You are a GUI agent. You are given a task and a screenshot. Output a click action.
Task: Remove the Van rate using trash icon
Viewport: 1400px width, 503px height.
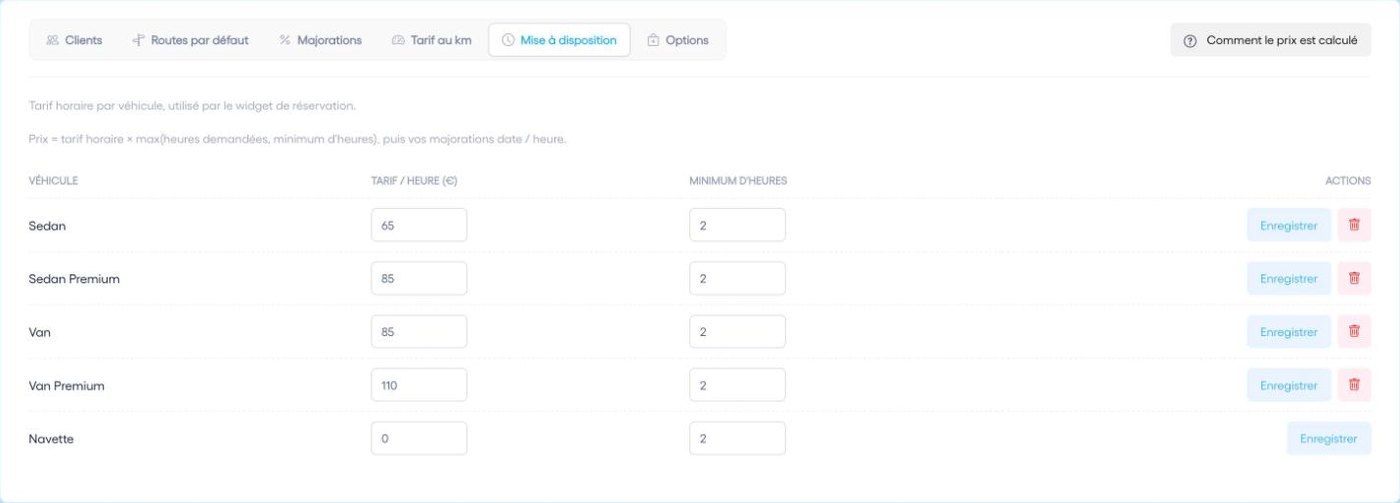1354,332
